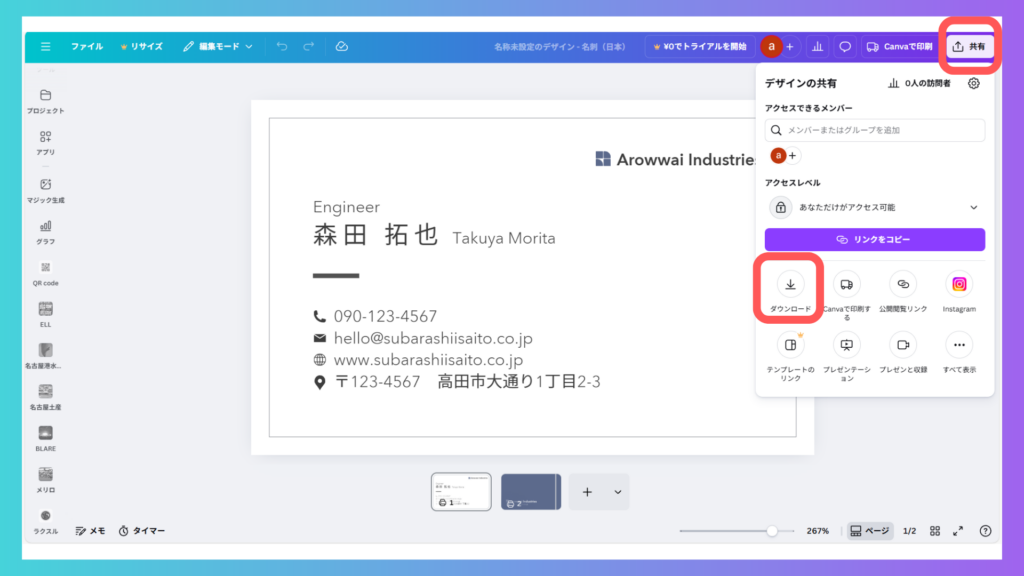Open the Presentation and record (プレゼンと収録) option
Screen dimensions: 1024x576
pos(903,345)
